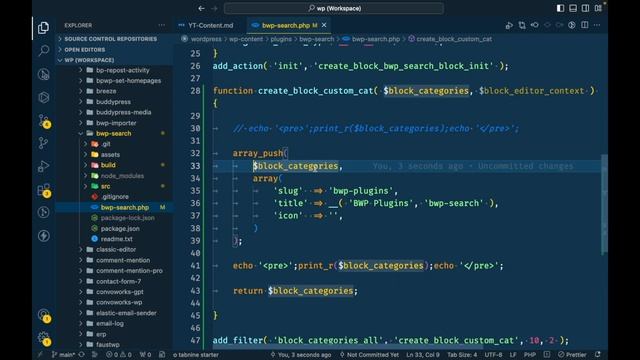
Task: Click Prettier status bar item
Action: point(572,355)
